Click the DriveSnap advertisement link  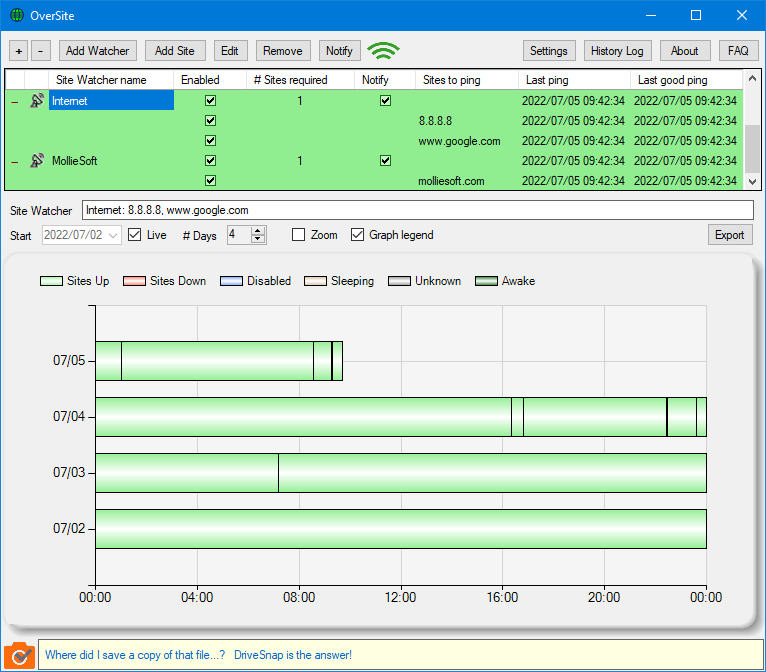coord(198,656)
